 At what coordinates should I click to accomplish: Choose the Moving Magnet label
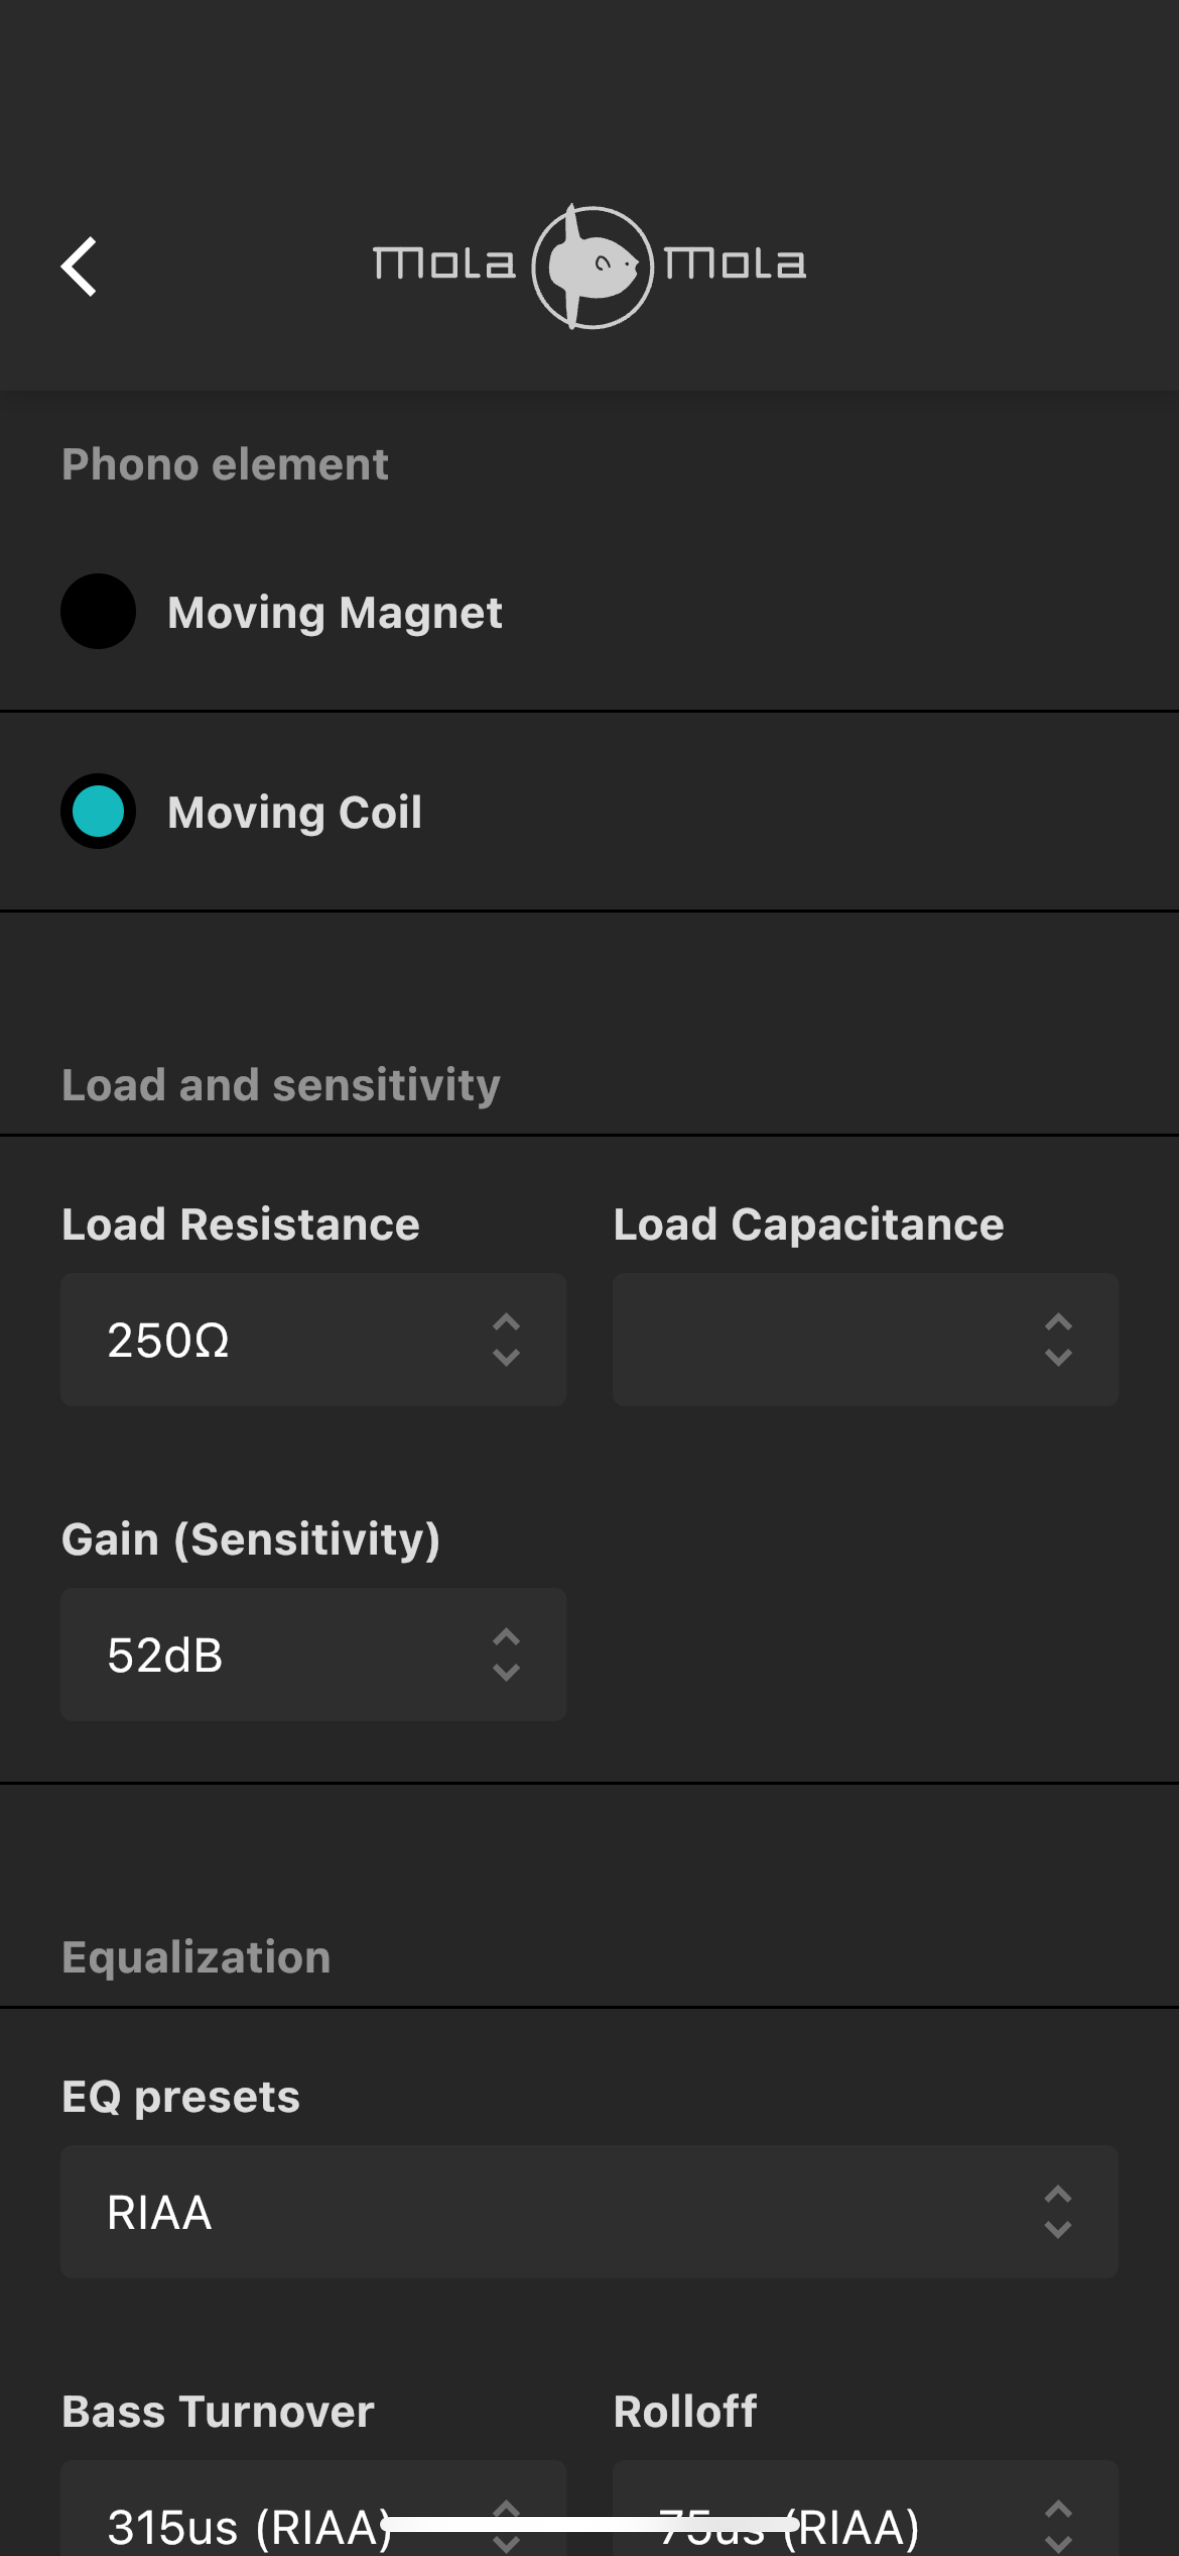(x=334, y=612)
